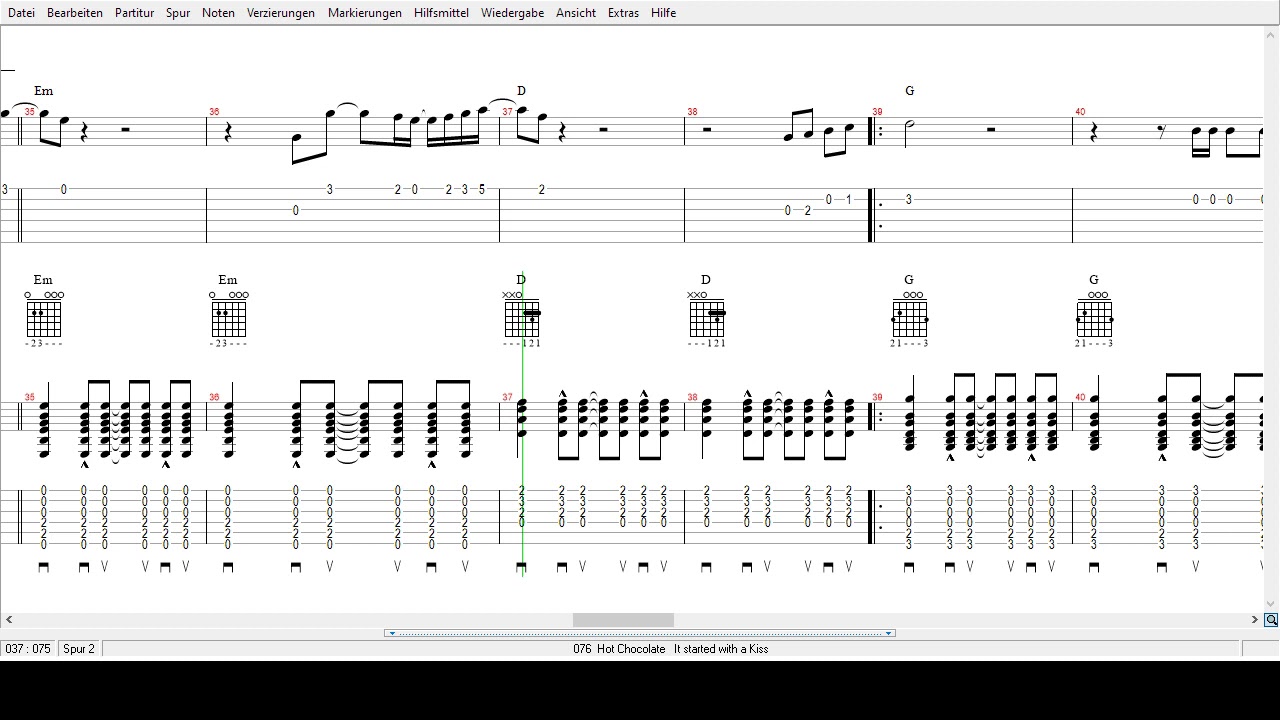The width and height of the screenshot is (1280, 720).
Task: Open the Hilfsmittel menu
Action: coord(441,13)
